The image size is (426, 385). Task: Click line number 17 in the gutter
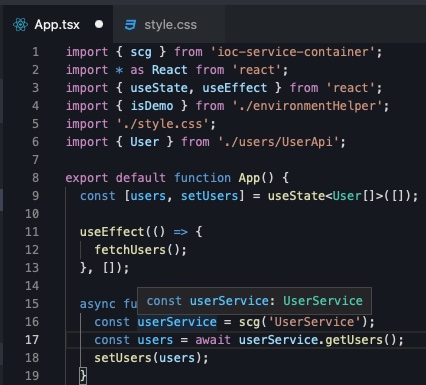click(32, 340)
